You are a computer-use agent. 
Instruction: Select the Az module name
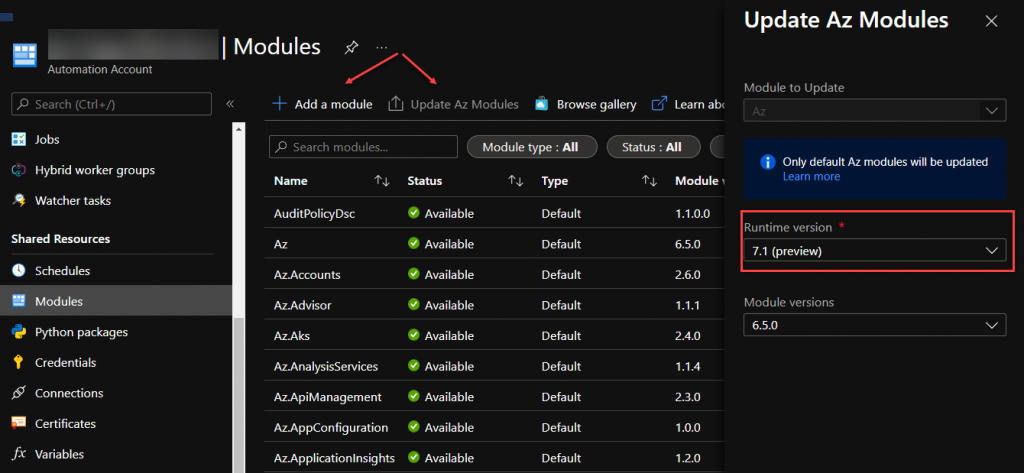281,244
